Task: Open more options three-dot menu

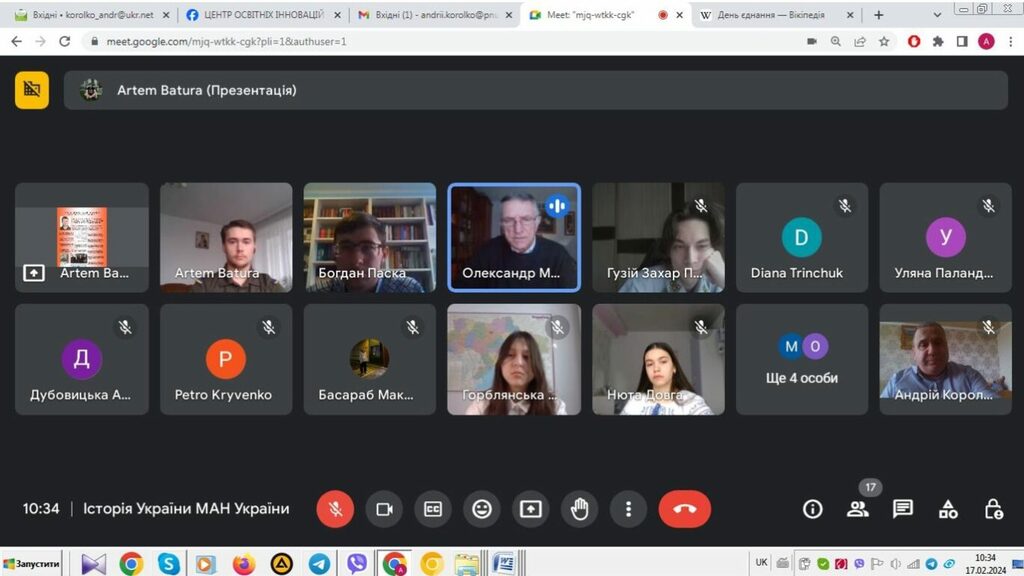Action: (x=628, y=509)
